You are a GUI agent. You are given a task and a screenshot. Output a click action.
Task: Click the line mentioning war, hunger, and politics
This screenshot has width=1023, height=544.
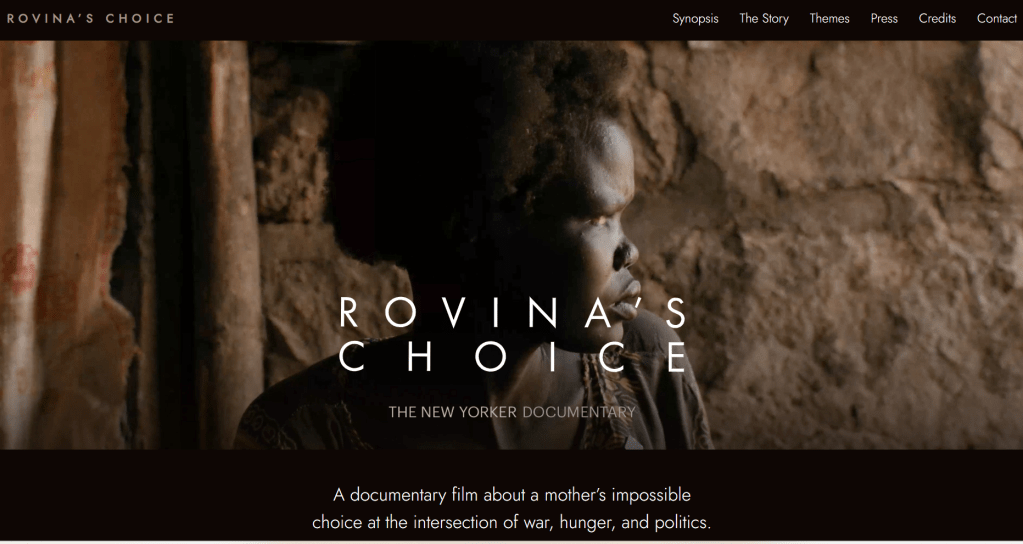click(x=512, y=522)
